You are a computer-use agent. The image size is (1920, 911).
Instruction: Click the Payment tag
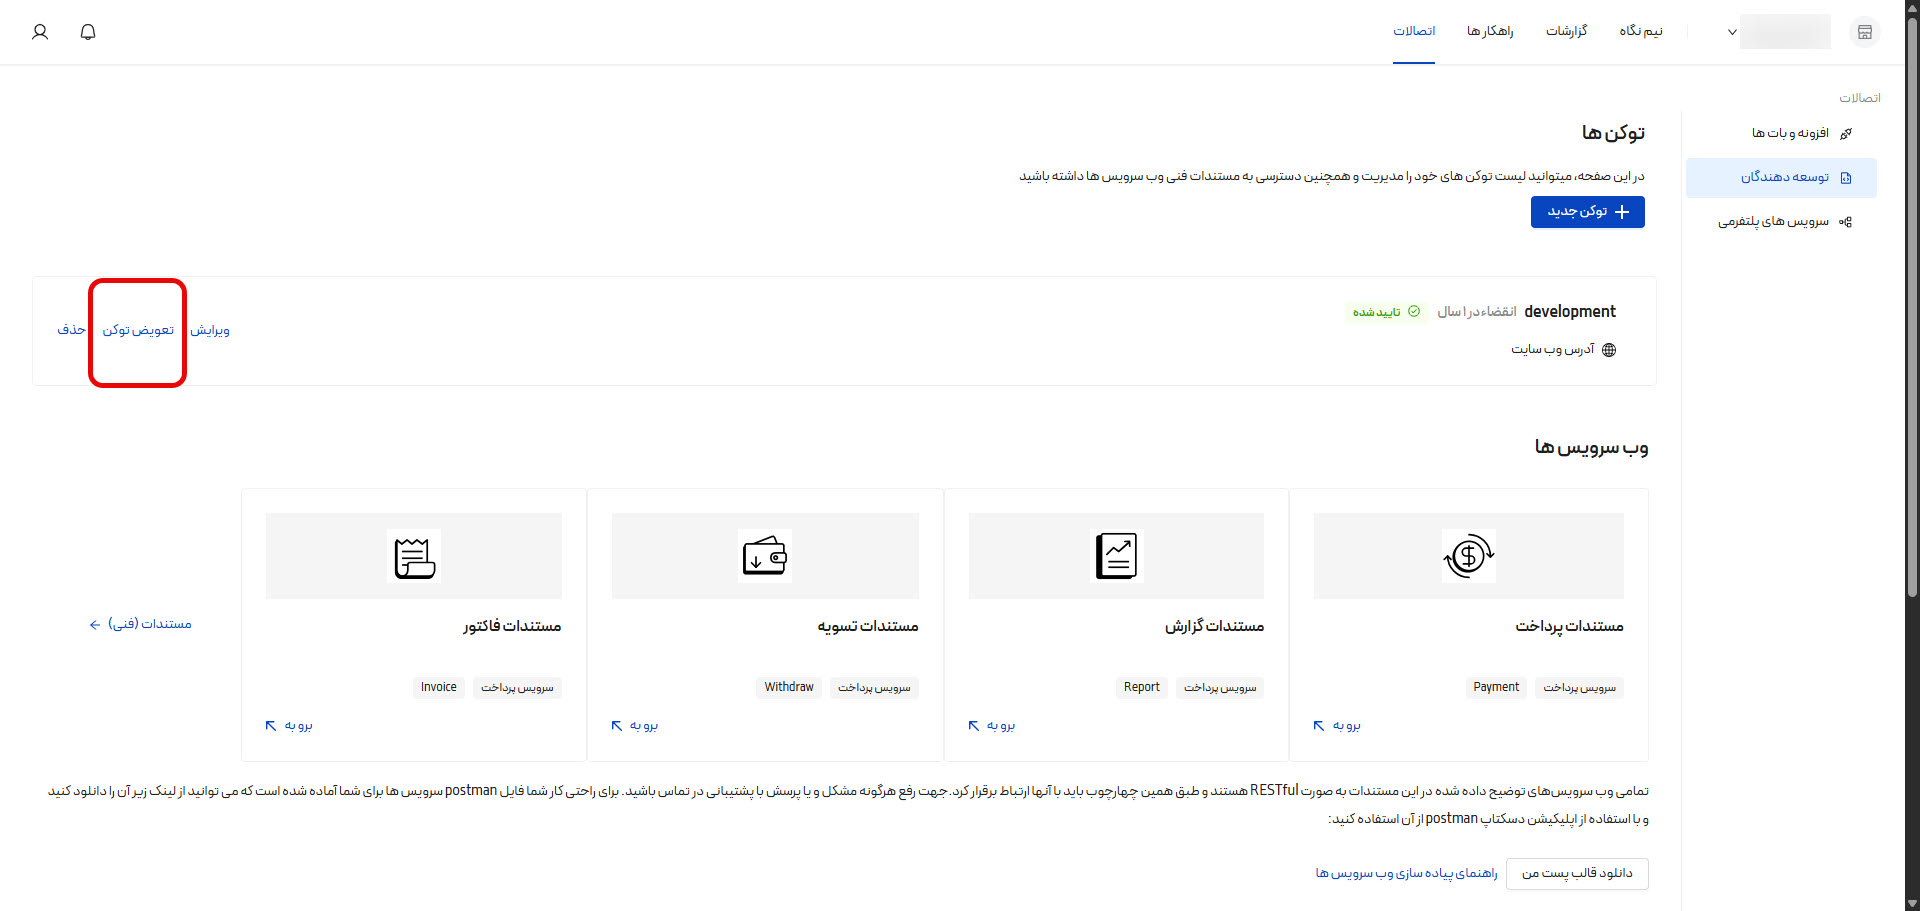coord(1496,687)
